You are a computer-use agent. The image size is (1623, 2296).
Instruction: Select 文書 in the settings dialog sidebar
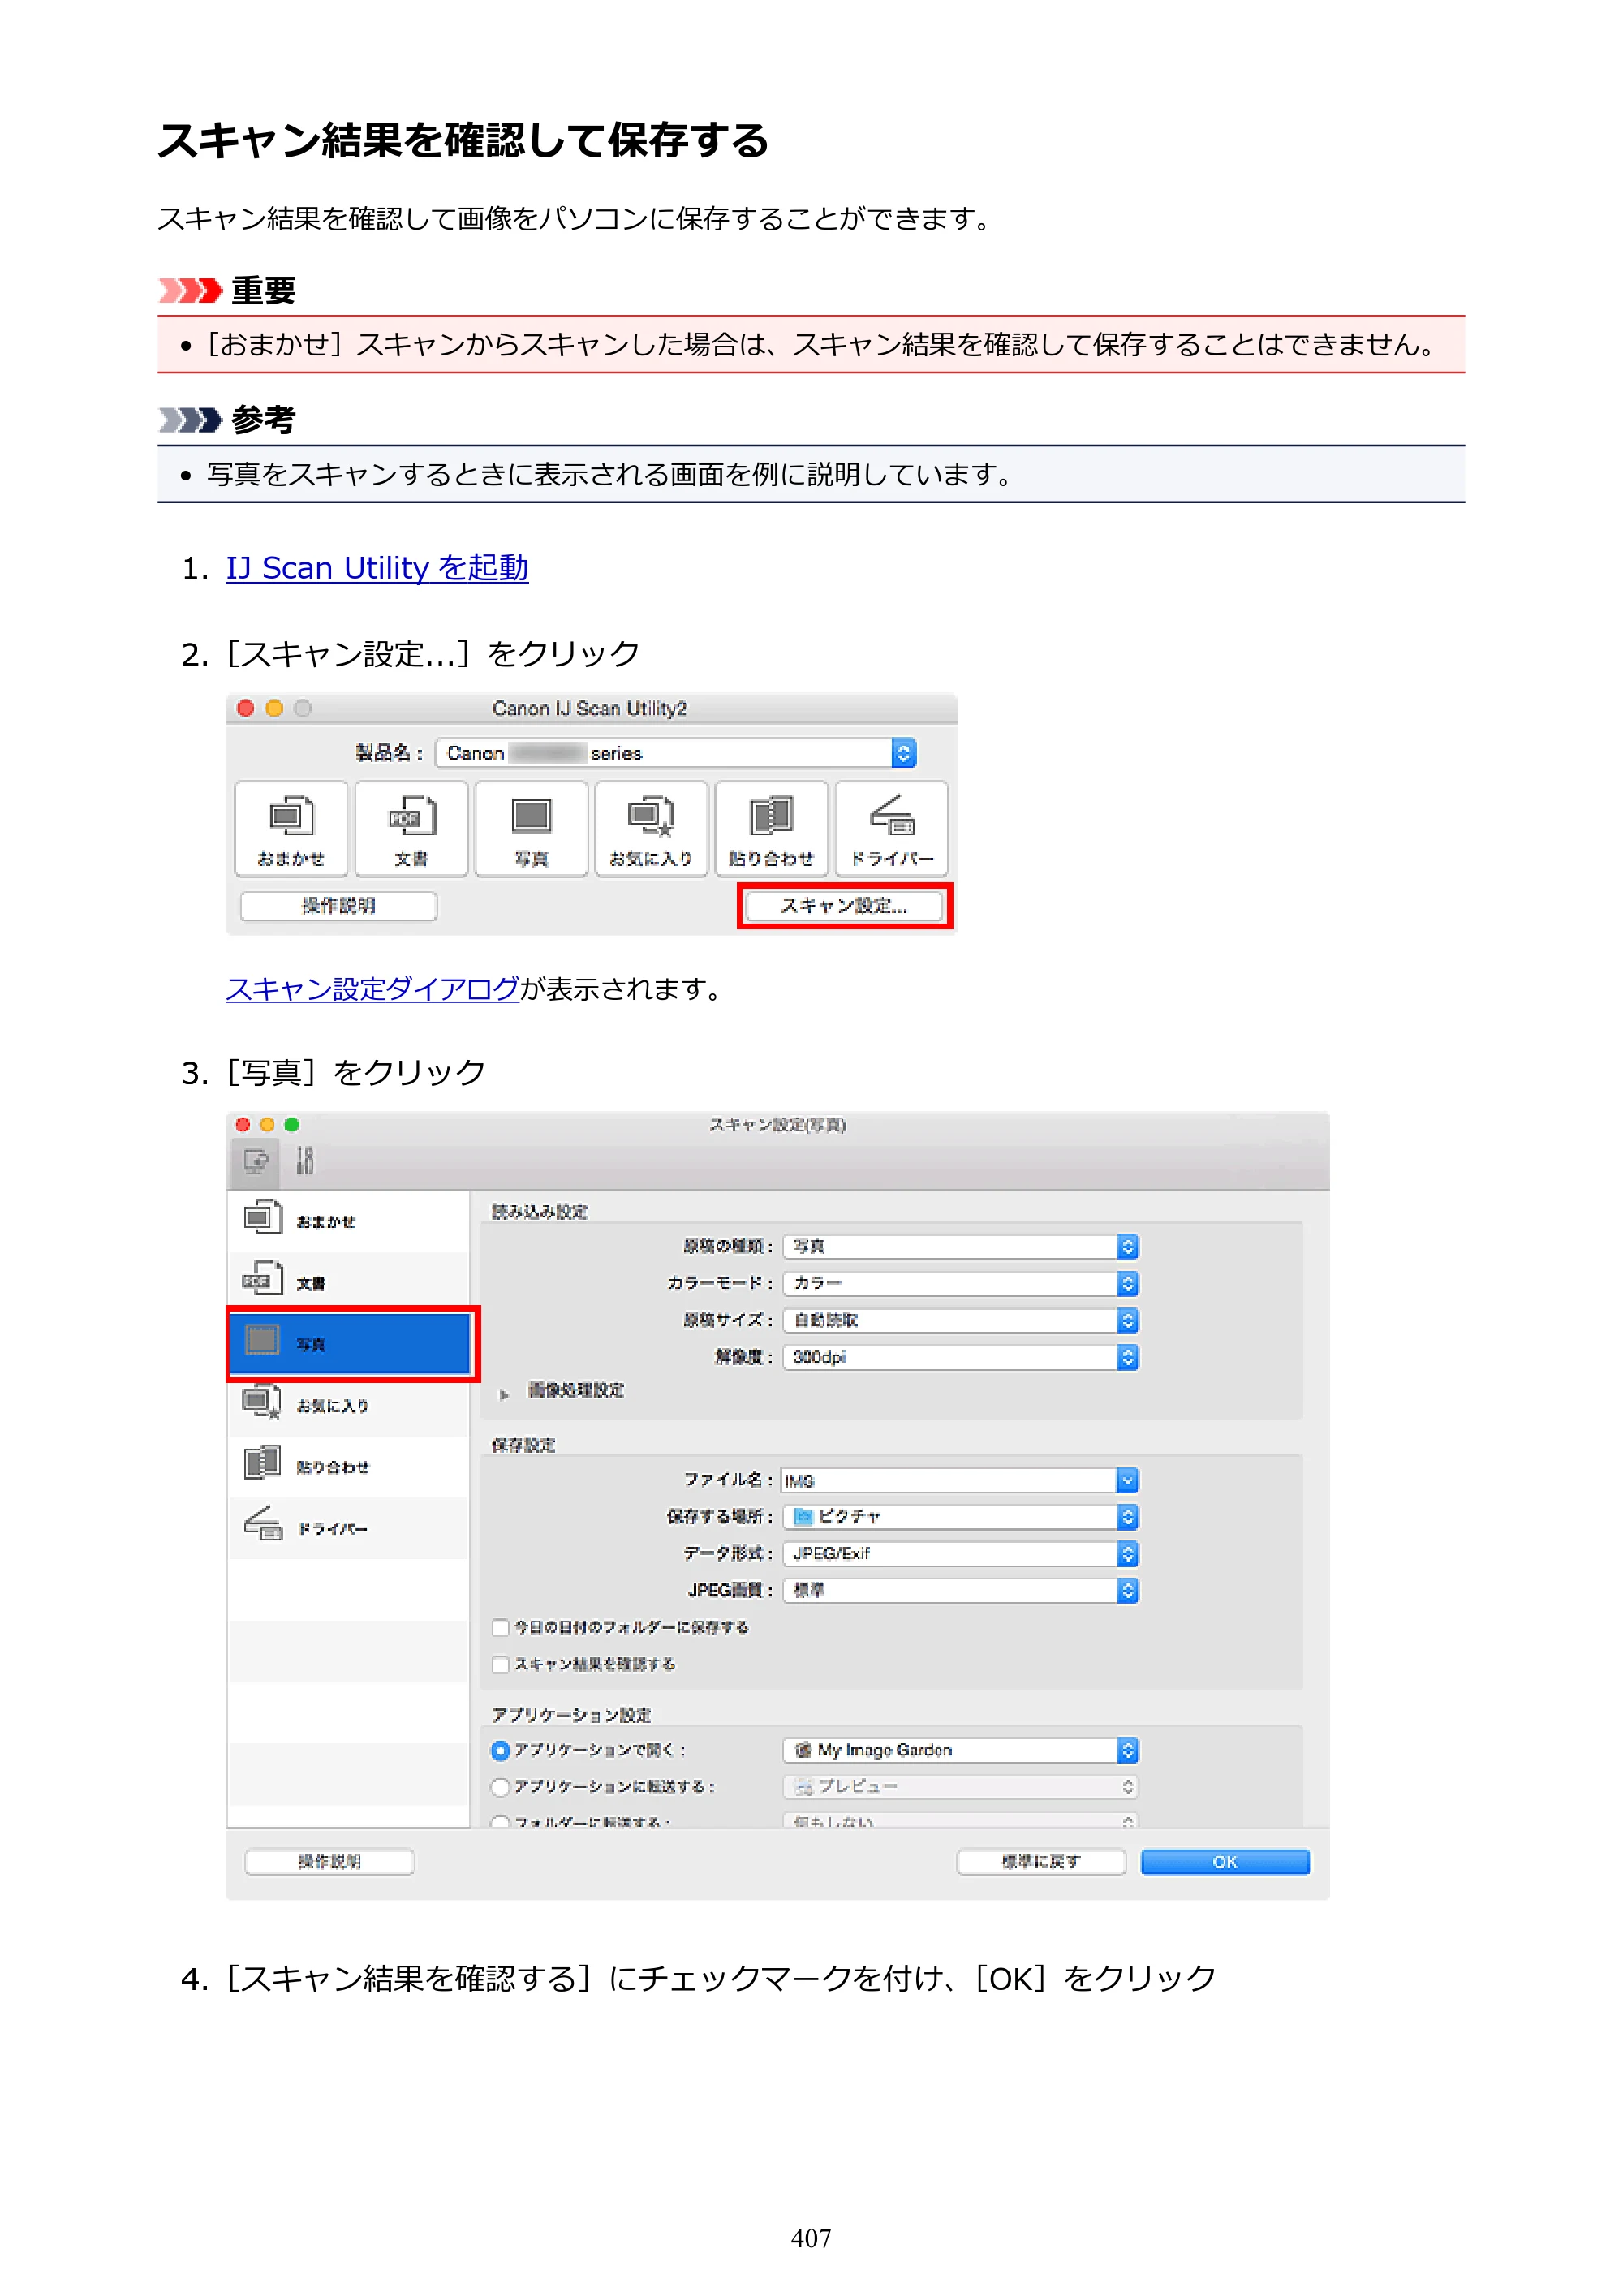coord(348,1282)
